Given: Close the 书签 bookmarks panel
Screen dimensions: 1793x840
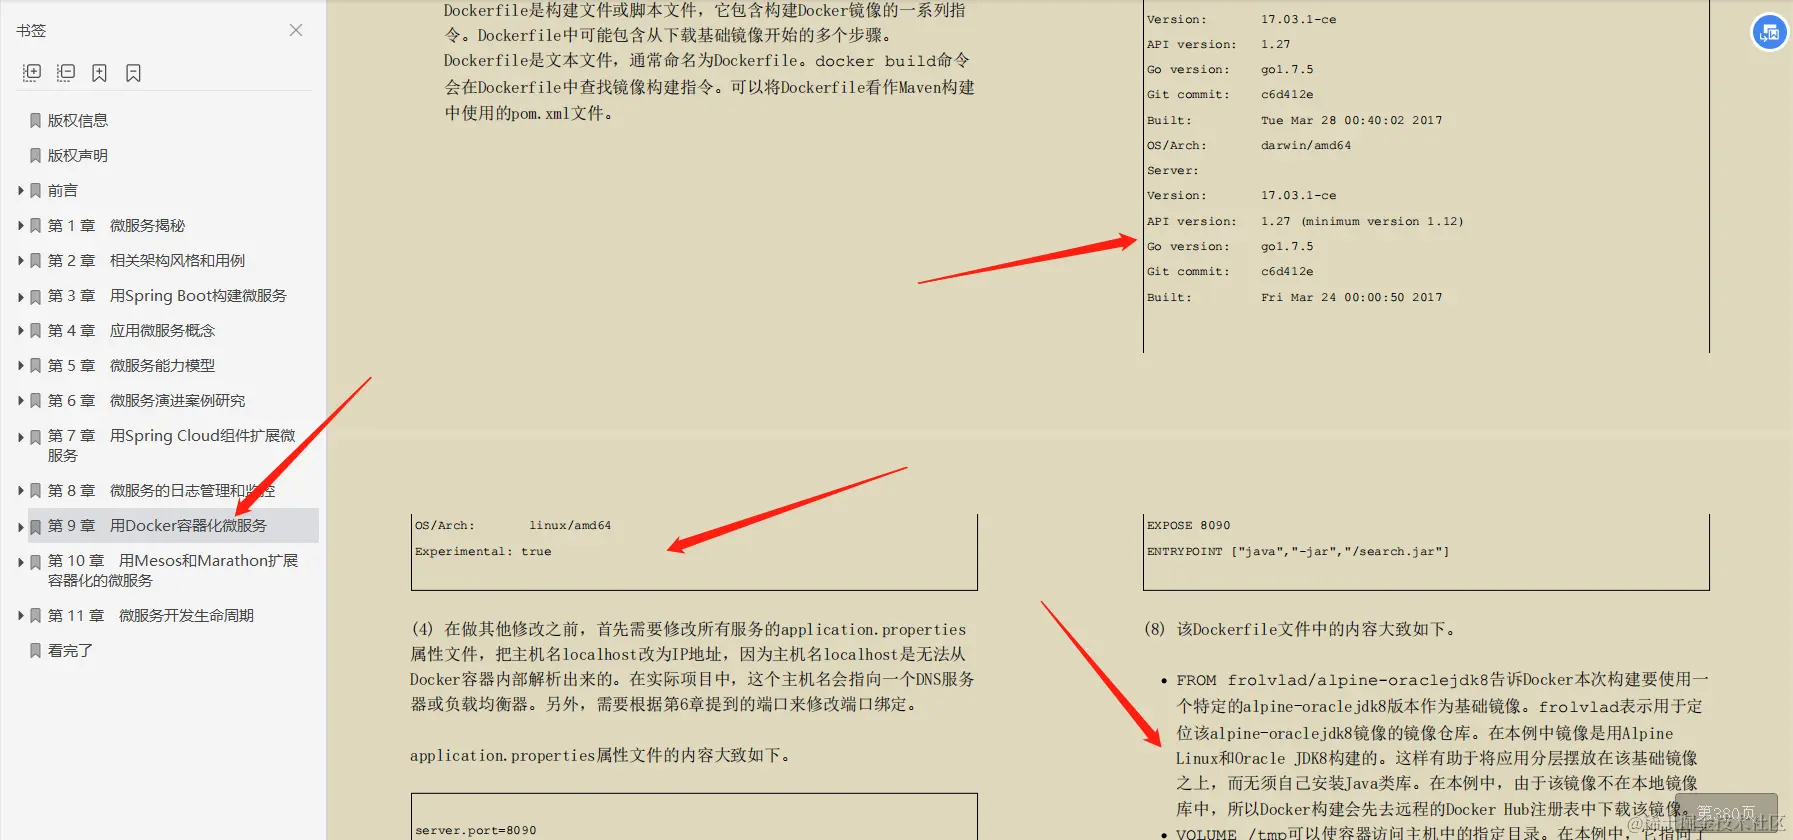Looking at the screenshot, I should [296, 30].
